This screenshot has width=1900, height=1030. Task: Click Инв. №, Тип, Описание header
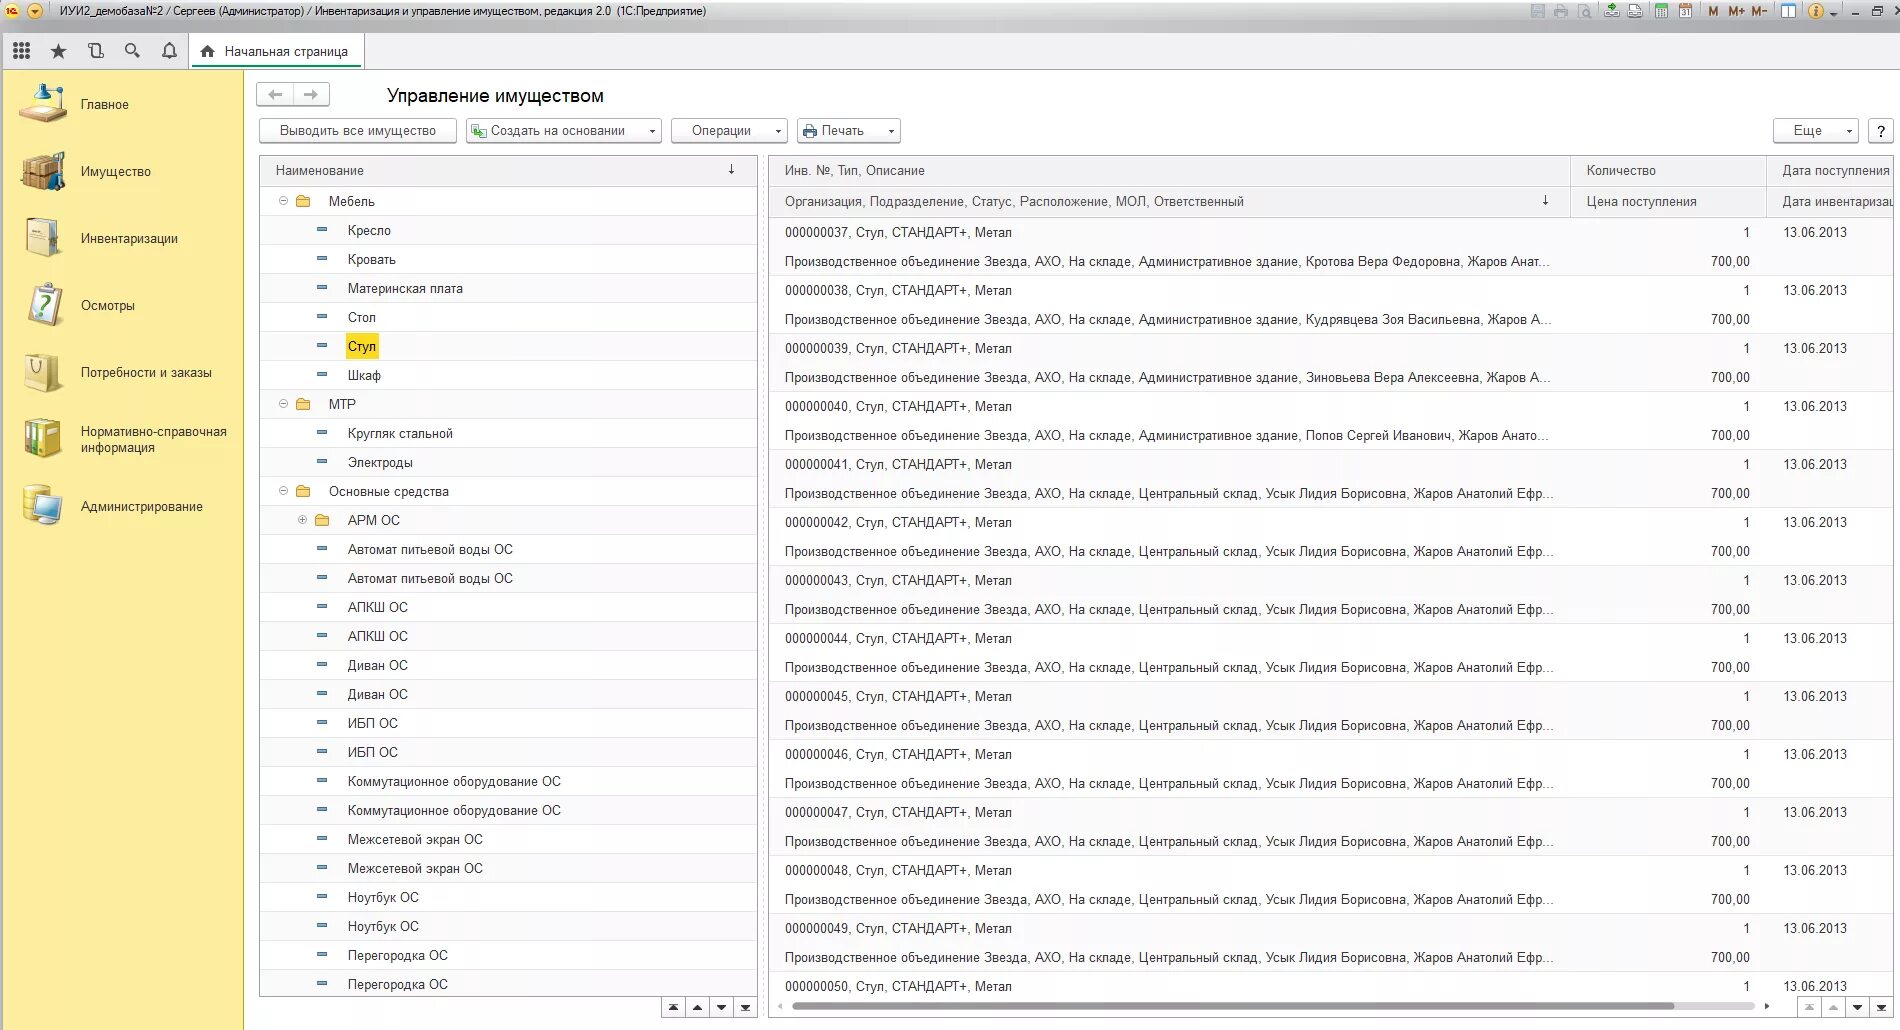1169,171
